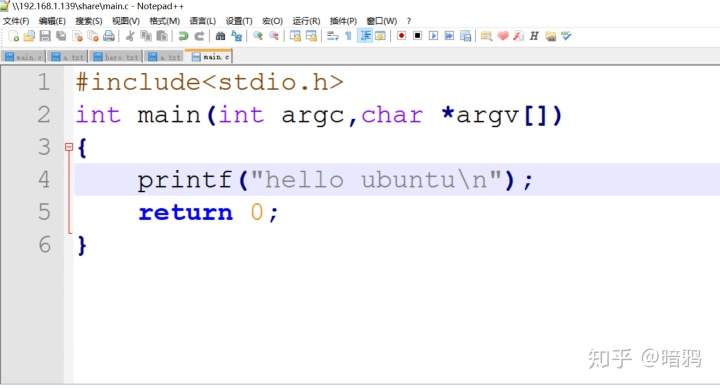The height and width of the screenshot is (388, 720).
Task: Select the active orange-topped main.c tab
Action: point(210,56)
